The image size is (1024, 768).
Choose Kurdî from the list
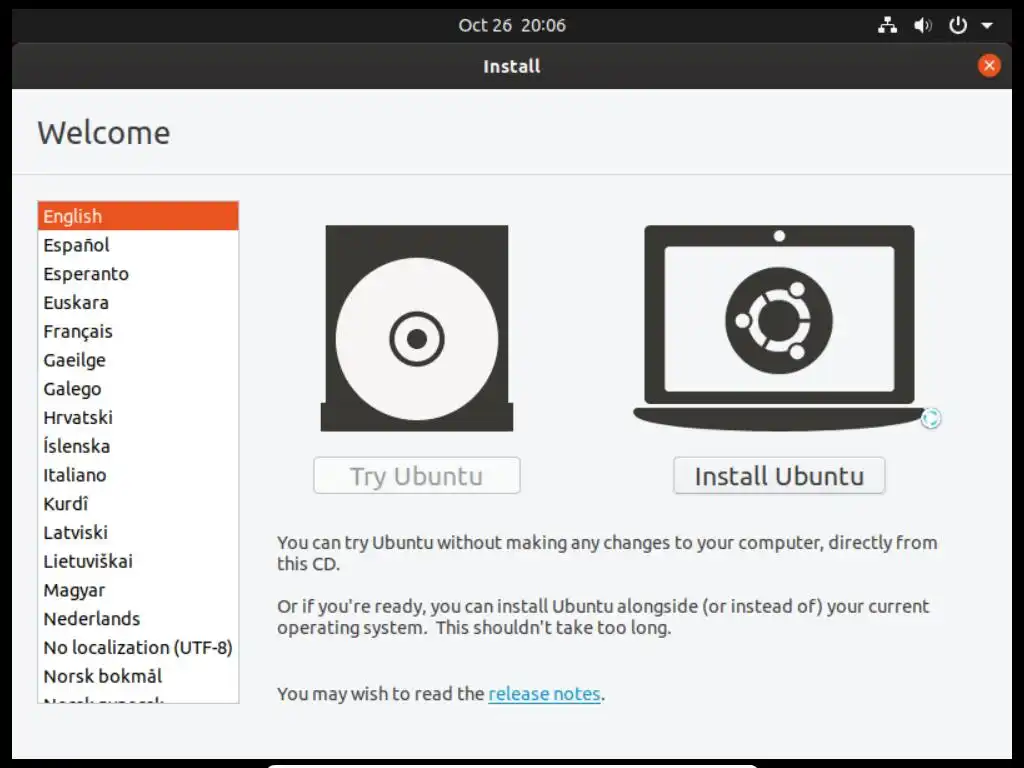[138, 504]
